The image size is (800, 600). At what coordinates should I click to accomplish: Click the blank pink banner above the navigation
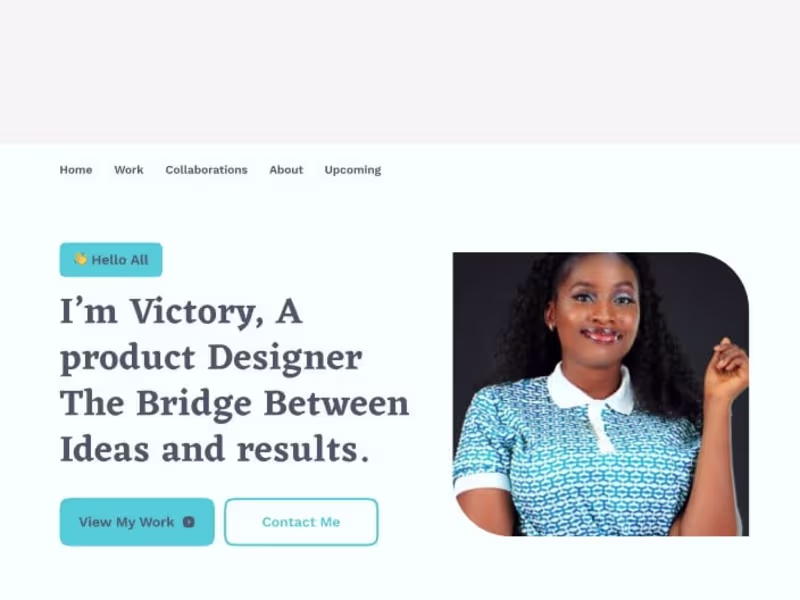click(400, 72)
